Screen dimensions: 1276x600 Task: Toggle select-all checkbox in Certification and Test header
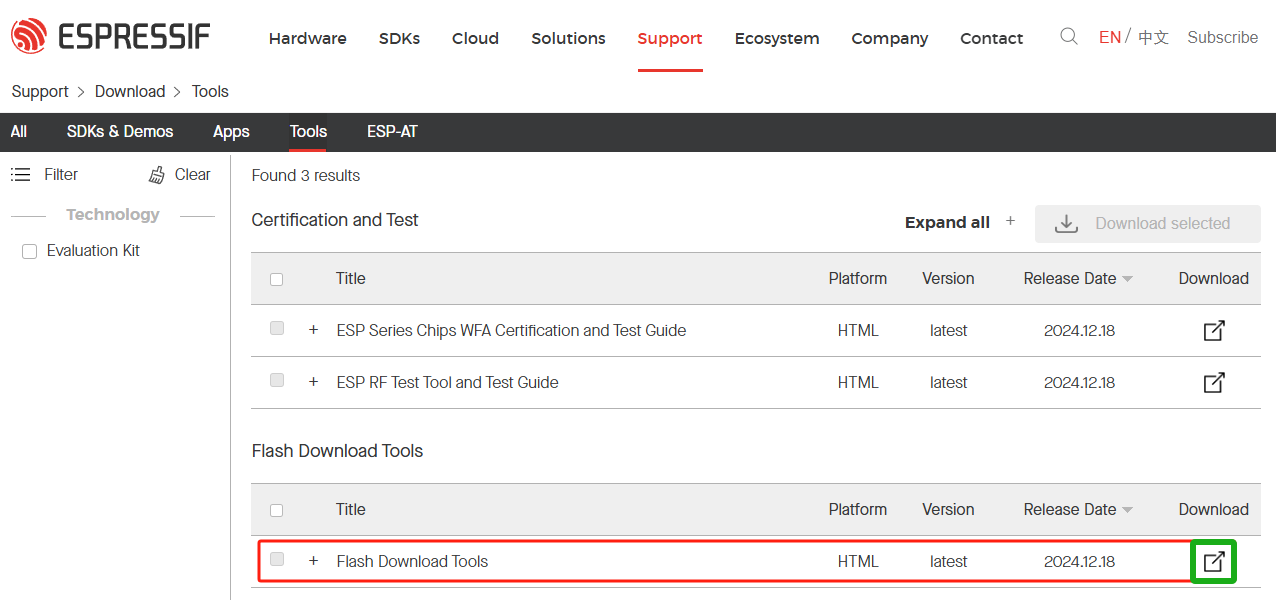click(277, 279)
